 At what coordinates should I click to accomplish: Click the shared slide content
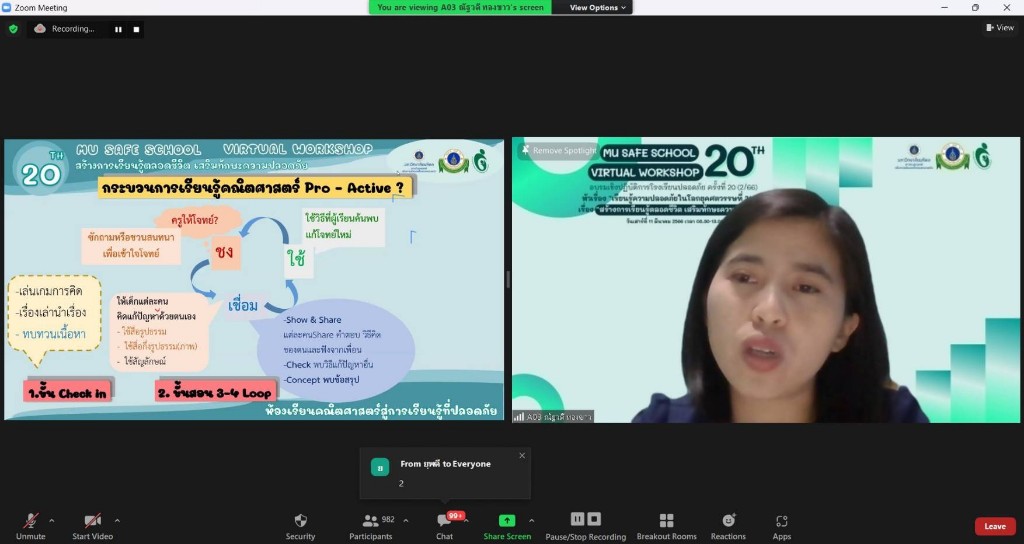[254, 280]
